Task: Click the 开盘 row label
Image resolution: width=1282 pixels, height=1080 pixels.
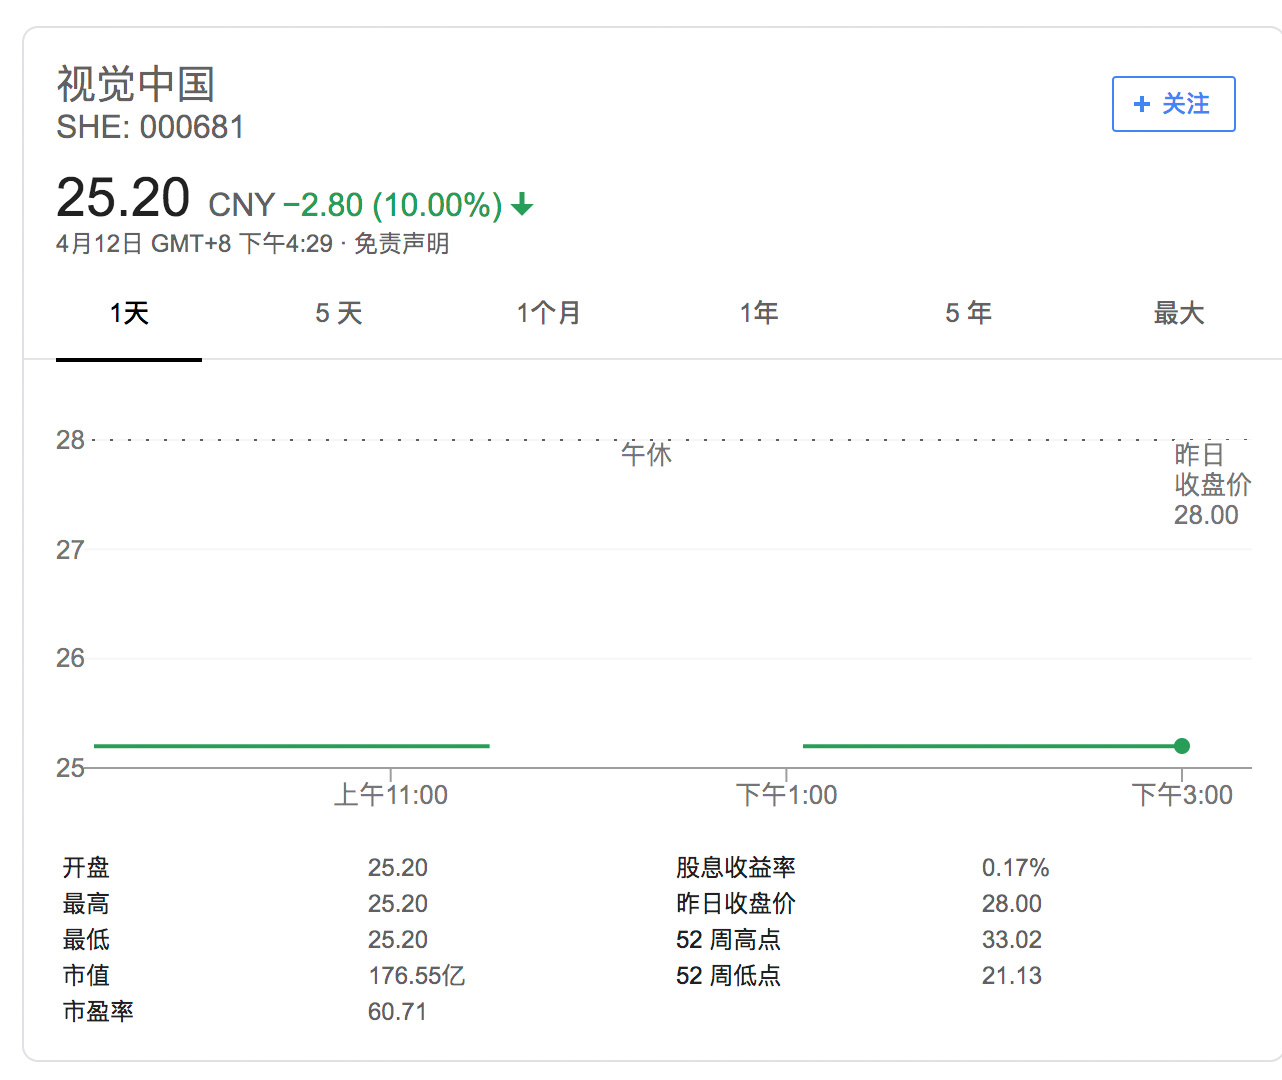Action: 86,867
